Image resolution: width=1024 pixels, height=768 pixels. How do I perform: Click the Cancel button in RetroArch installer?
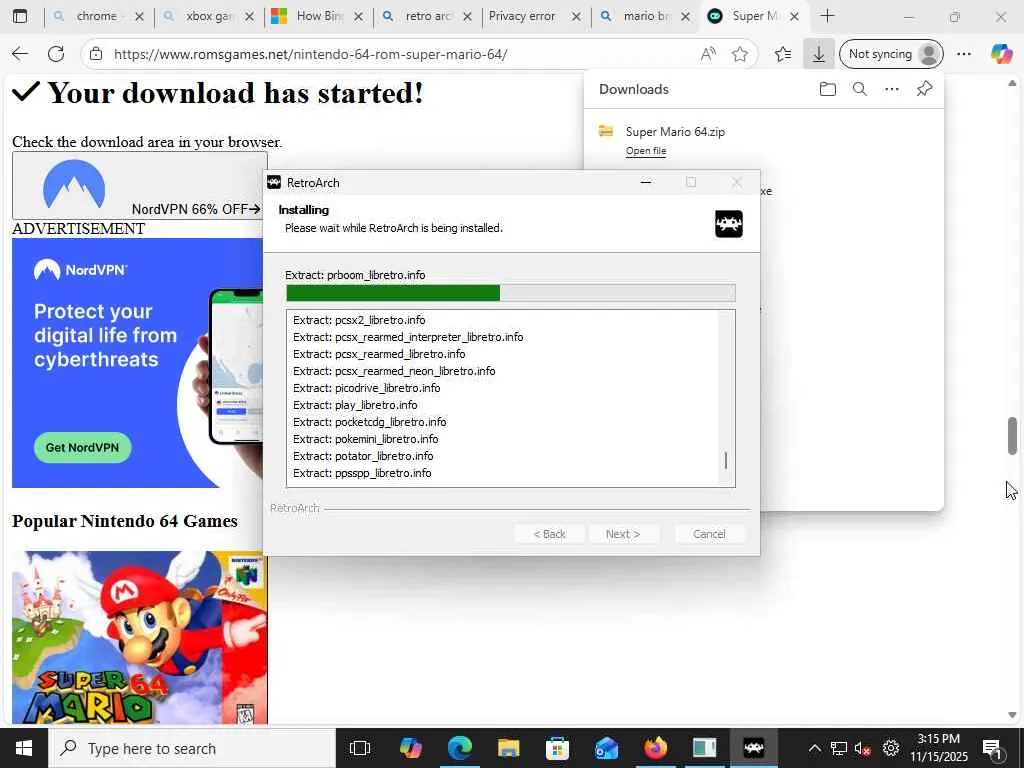pyautogui.click(x=709, y=534)
